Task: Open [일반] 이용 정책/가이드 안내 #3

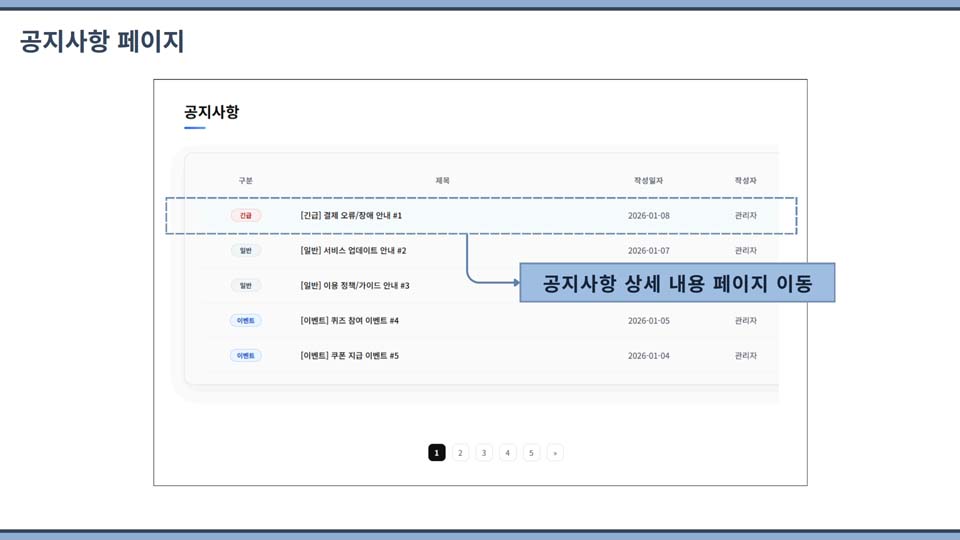Action: pyautogui.click(x=355, y=286)
